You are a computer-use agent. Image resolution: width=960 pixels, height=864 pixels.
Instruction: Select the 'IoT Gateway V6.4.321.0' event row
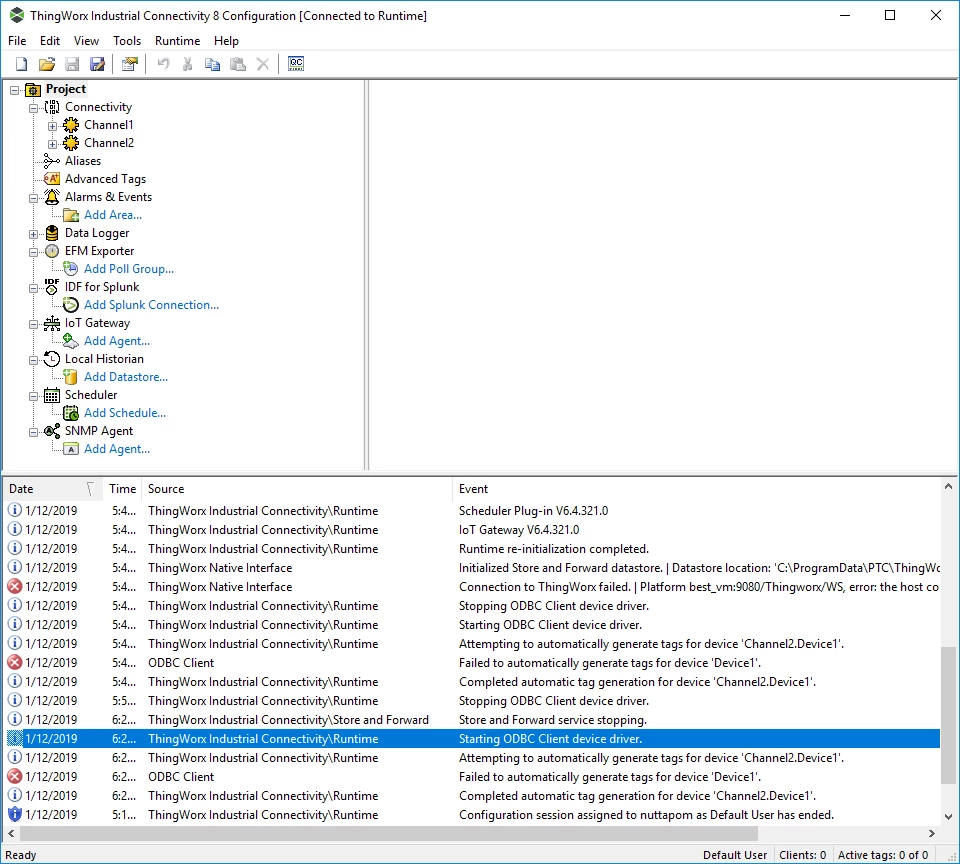click(473, 530)
